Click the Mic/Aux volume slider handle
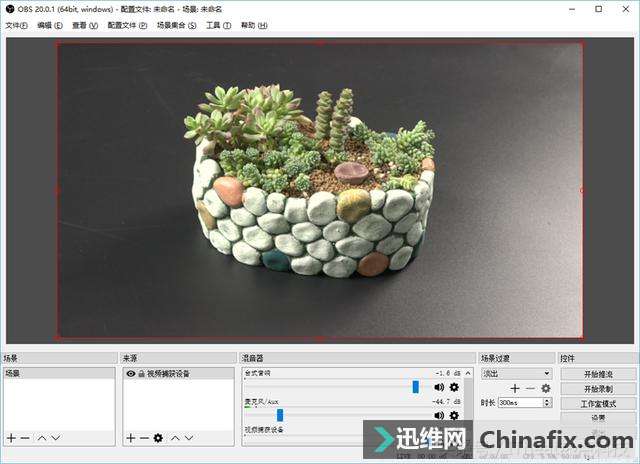 tap(280, 414)
